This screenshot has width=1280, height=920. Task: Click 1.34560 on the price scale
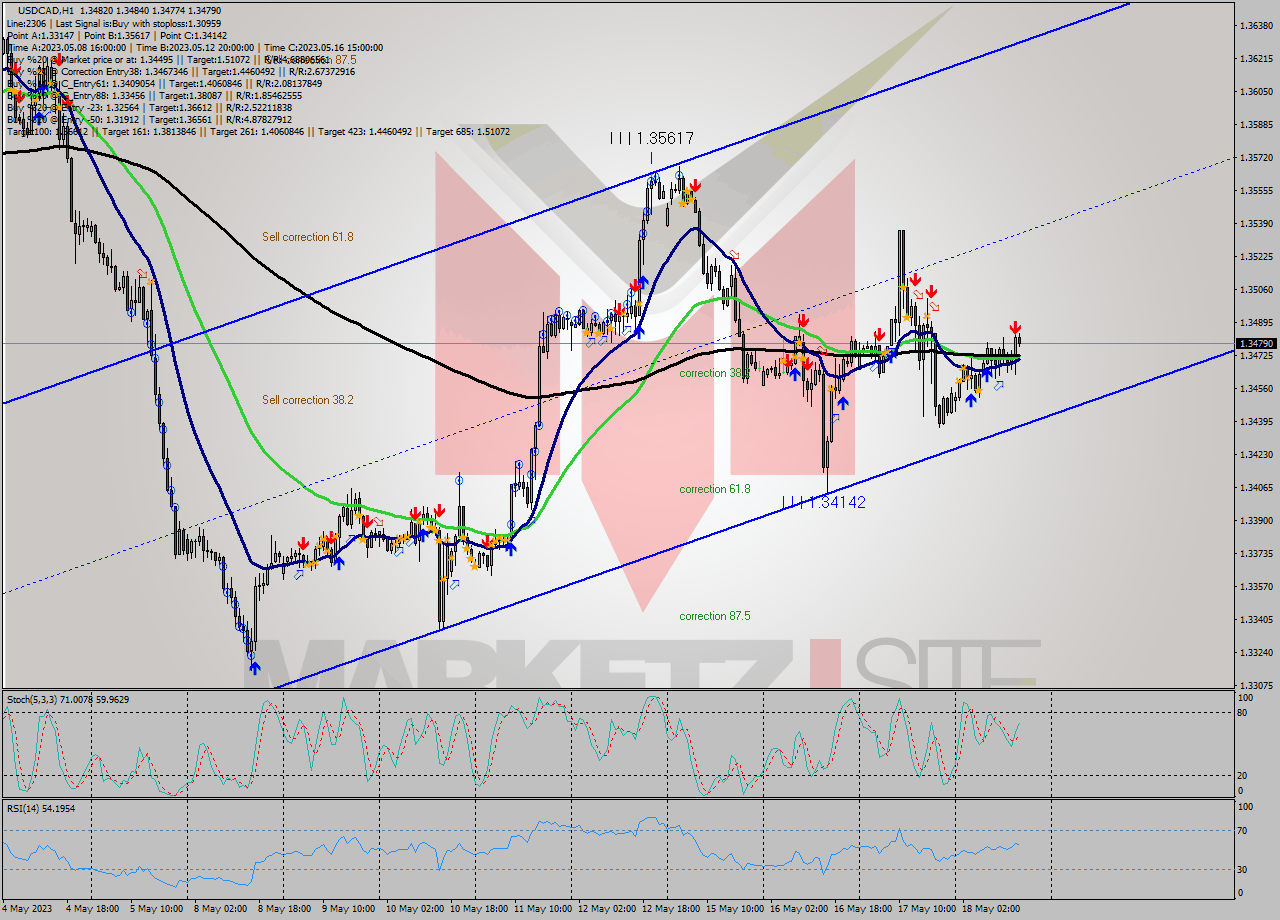(1256, 388)
